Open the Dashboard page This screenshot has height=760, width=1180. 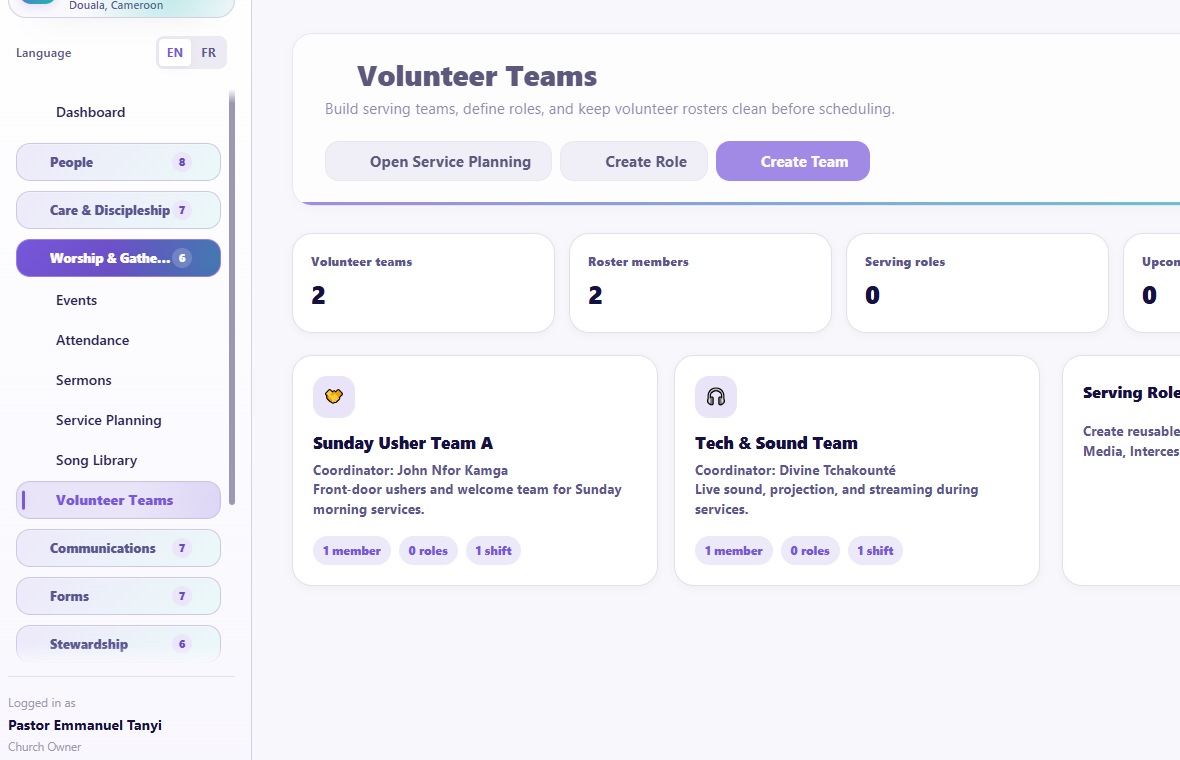(x=90, y=112)
